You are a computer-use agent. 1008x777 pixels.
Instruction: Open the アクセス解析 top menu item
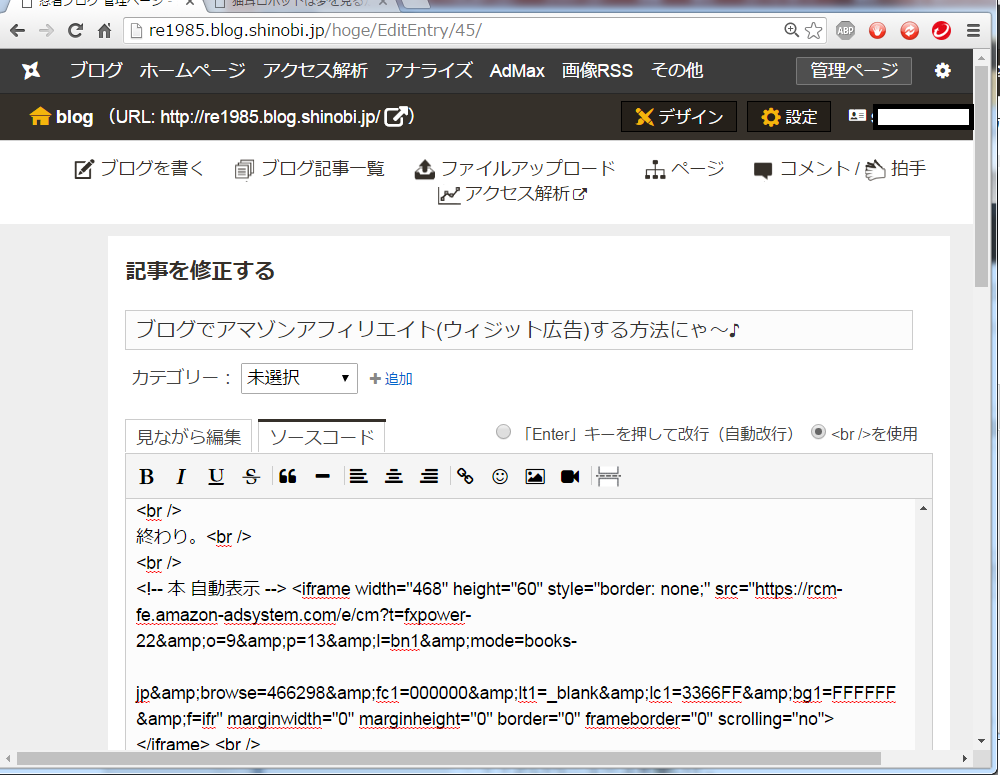click(x=315, y=71)
